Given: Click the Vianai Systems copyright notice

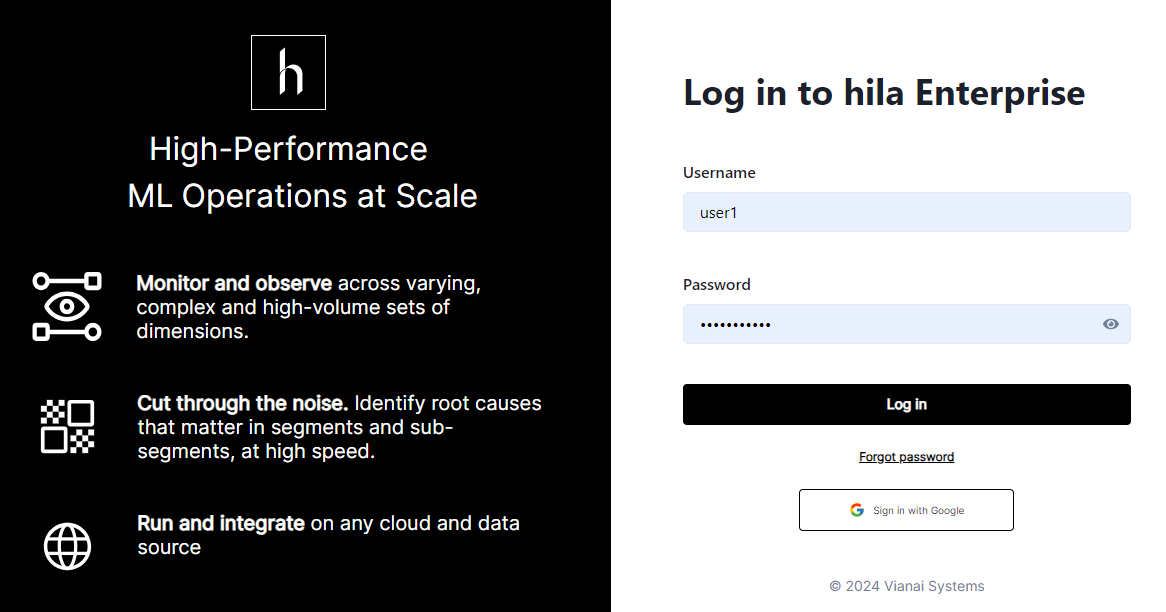Looking at the screenshot, I should click(x=906, y=586).
